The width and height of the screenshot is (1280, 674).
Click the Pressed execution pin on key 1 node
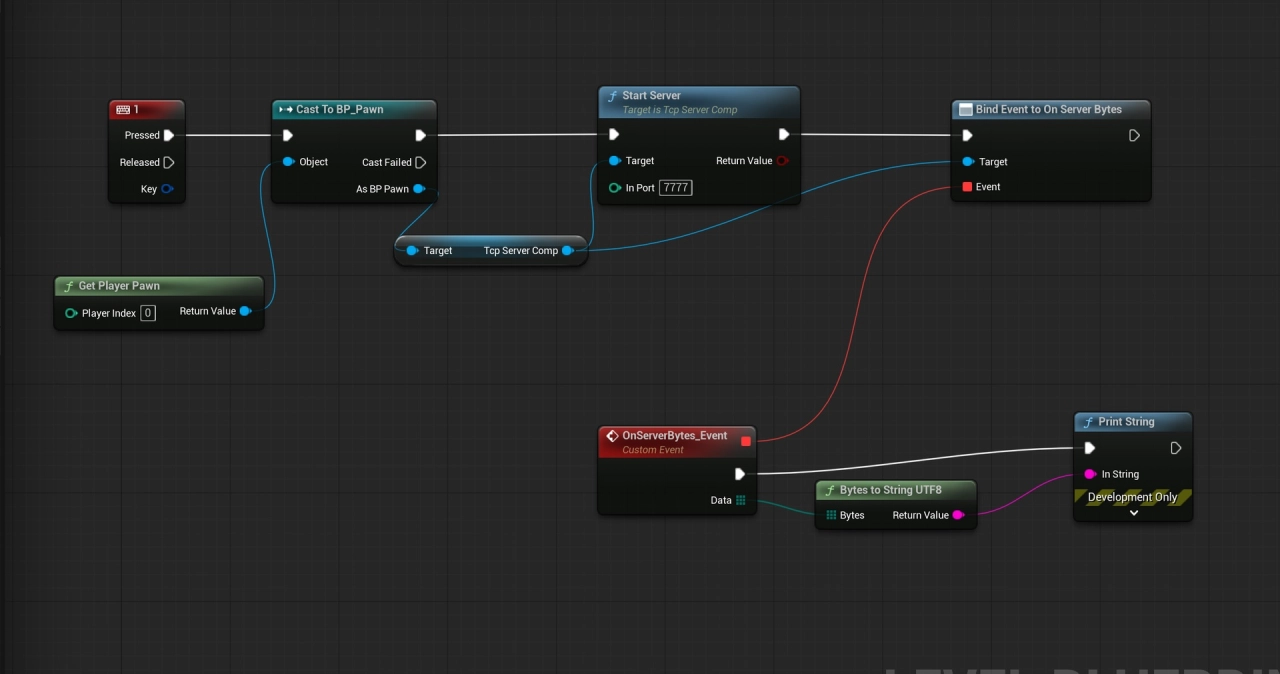click(x=168, y=135)
